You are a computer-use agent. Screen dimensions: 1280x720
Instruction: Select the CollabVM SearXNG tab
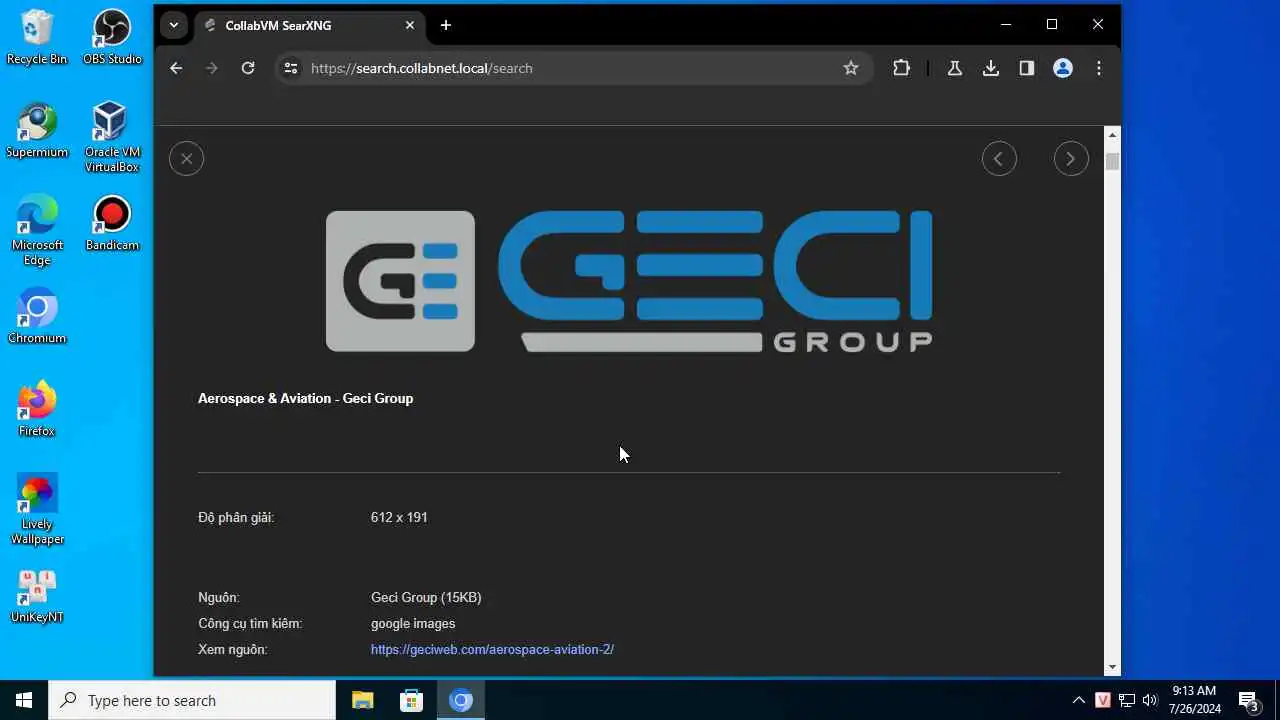pos(309,25)
